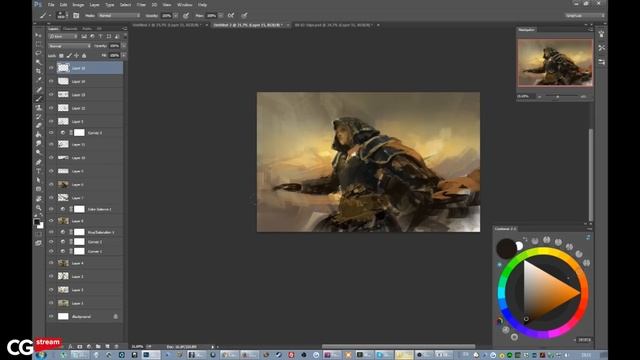Switch to the Paths panel tab
Screen dimensions: 640x360
tap(87, 29)
